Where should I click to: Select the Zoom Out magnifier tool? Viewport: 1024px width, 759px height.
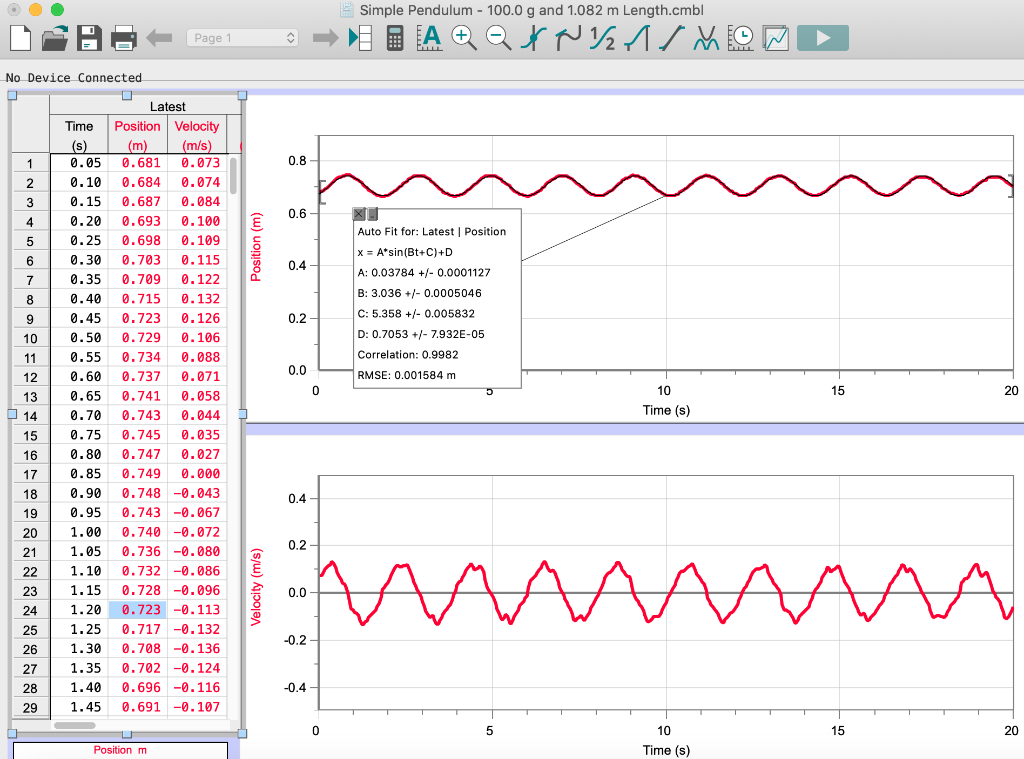(498, 38)
